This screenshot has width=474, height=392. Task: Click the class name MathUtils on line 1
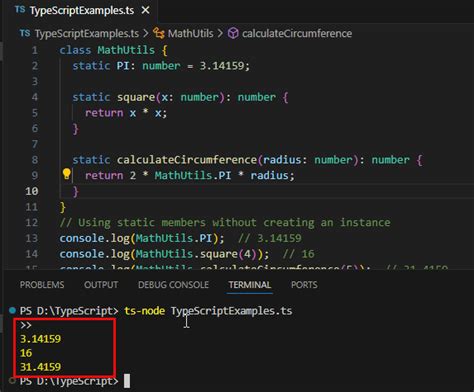pos(126,50)
